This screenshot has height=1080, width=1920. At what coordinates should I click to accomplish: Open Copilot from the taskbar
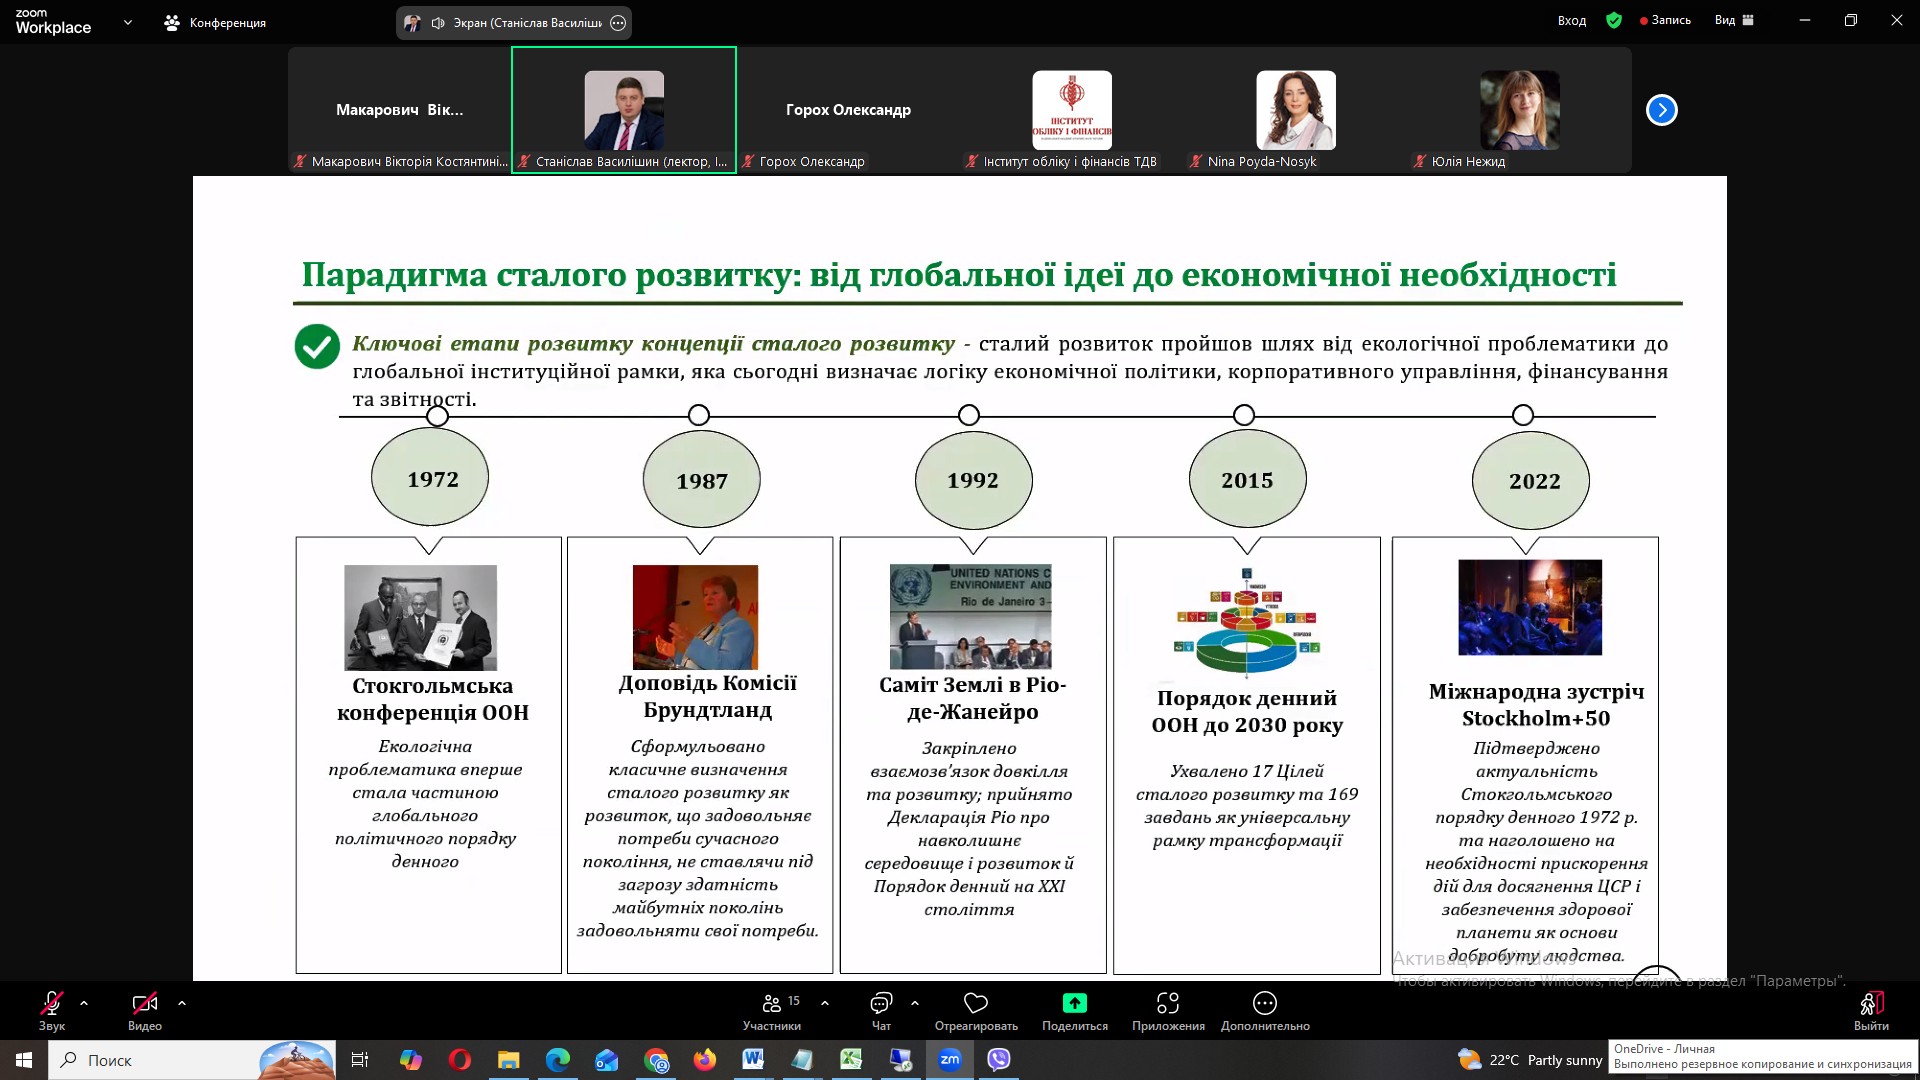click(x=410, y=1060)
